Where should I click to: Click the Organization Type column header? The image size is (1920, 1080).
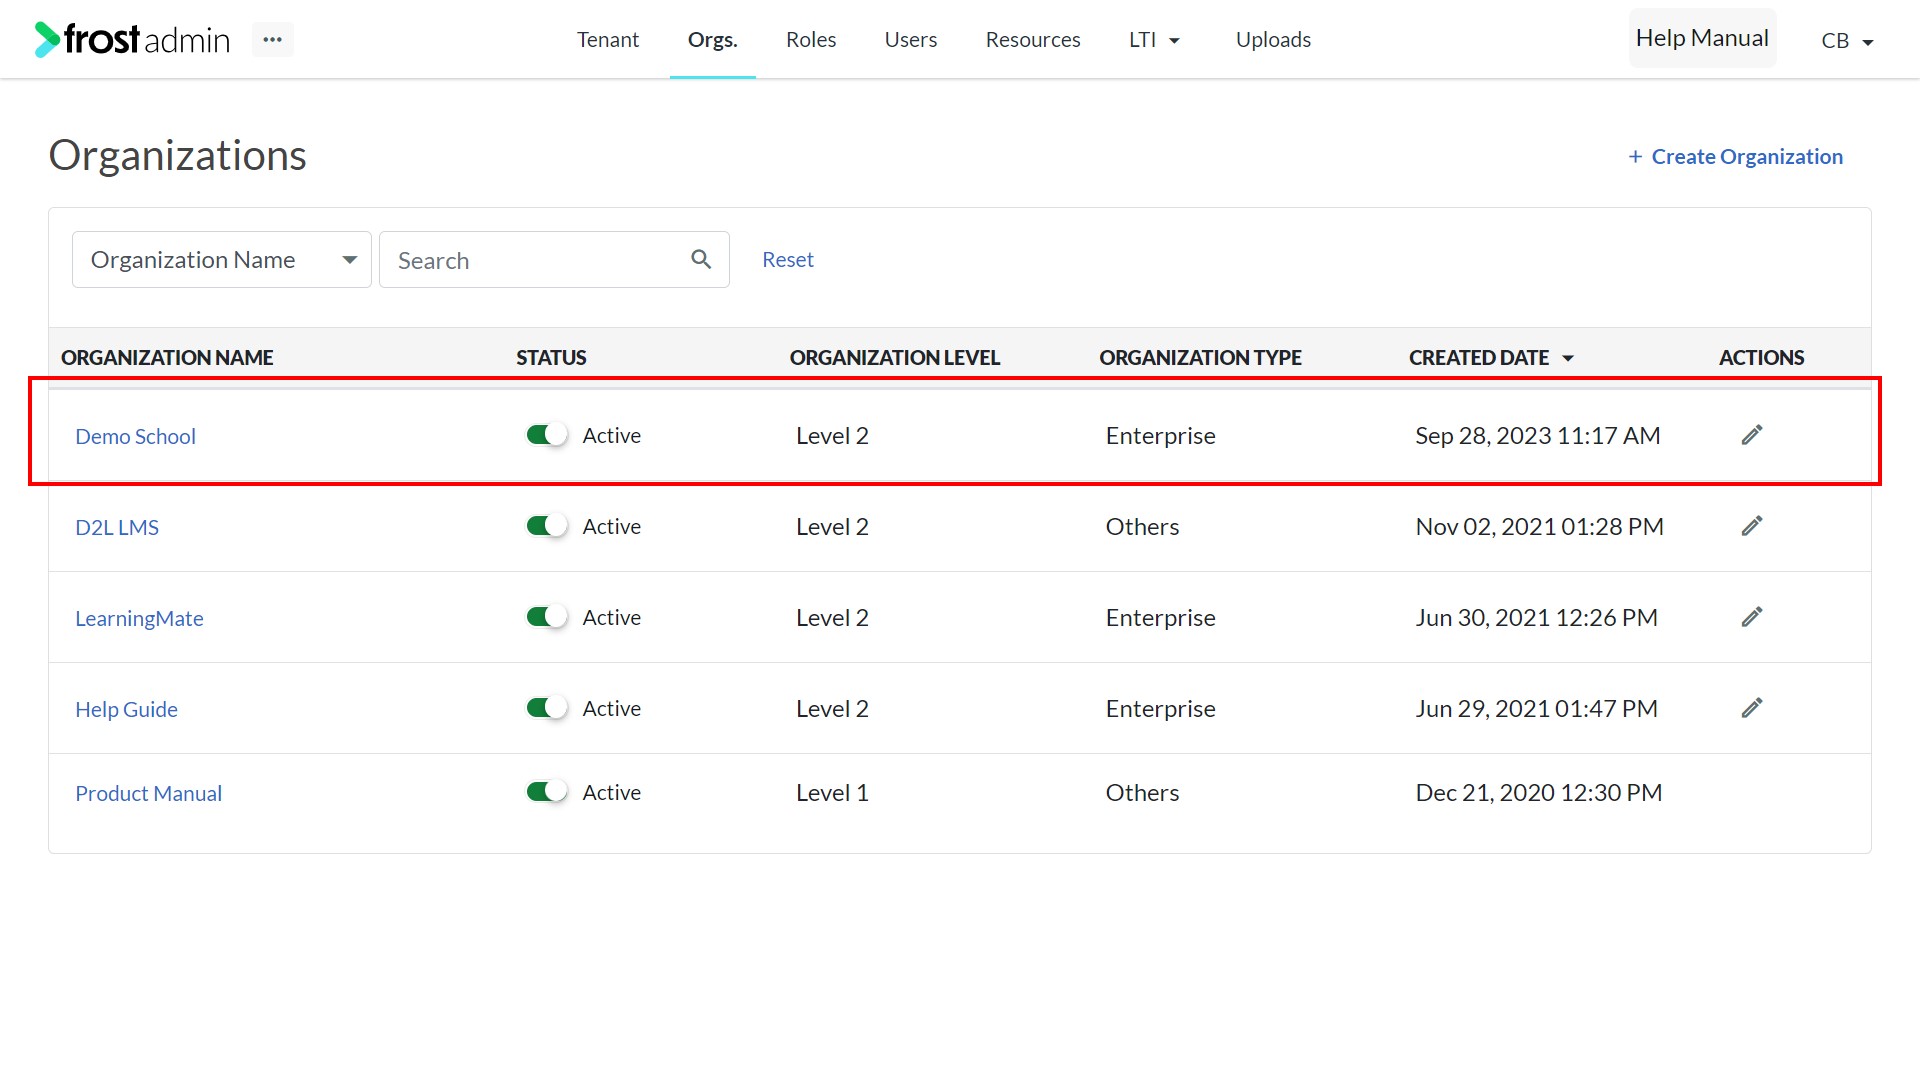coord(1200,358)
